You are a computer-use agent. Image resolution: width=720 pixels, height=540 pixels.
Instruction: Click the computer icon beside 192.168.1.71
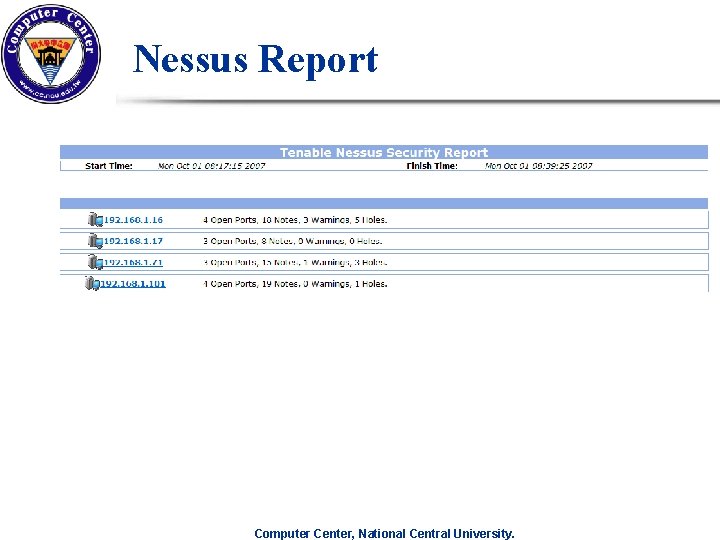[x=95, y=262]
